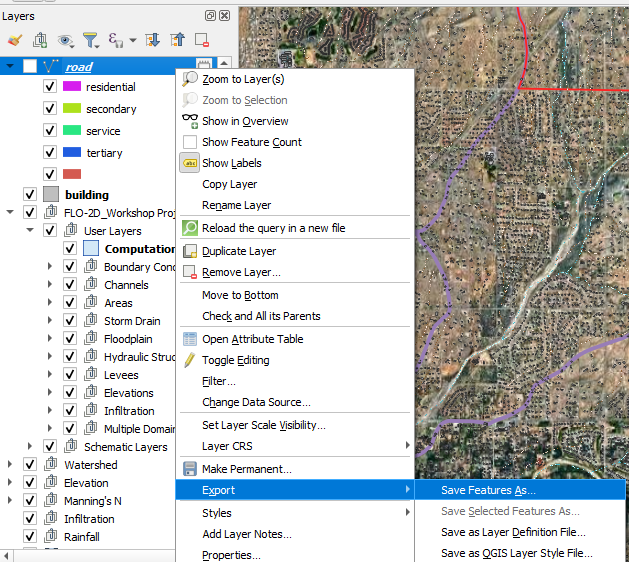Image resolution: width=629 pixels, height=562 pixels.
Task: Click the blue tertiary color swatch
Action: coord(72,153)
